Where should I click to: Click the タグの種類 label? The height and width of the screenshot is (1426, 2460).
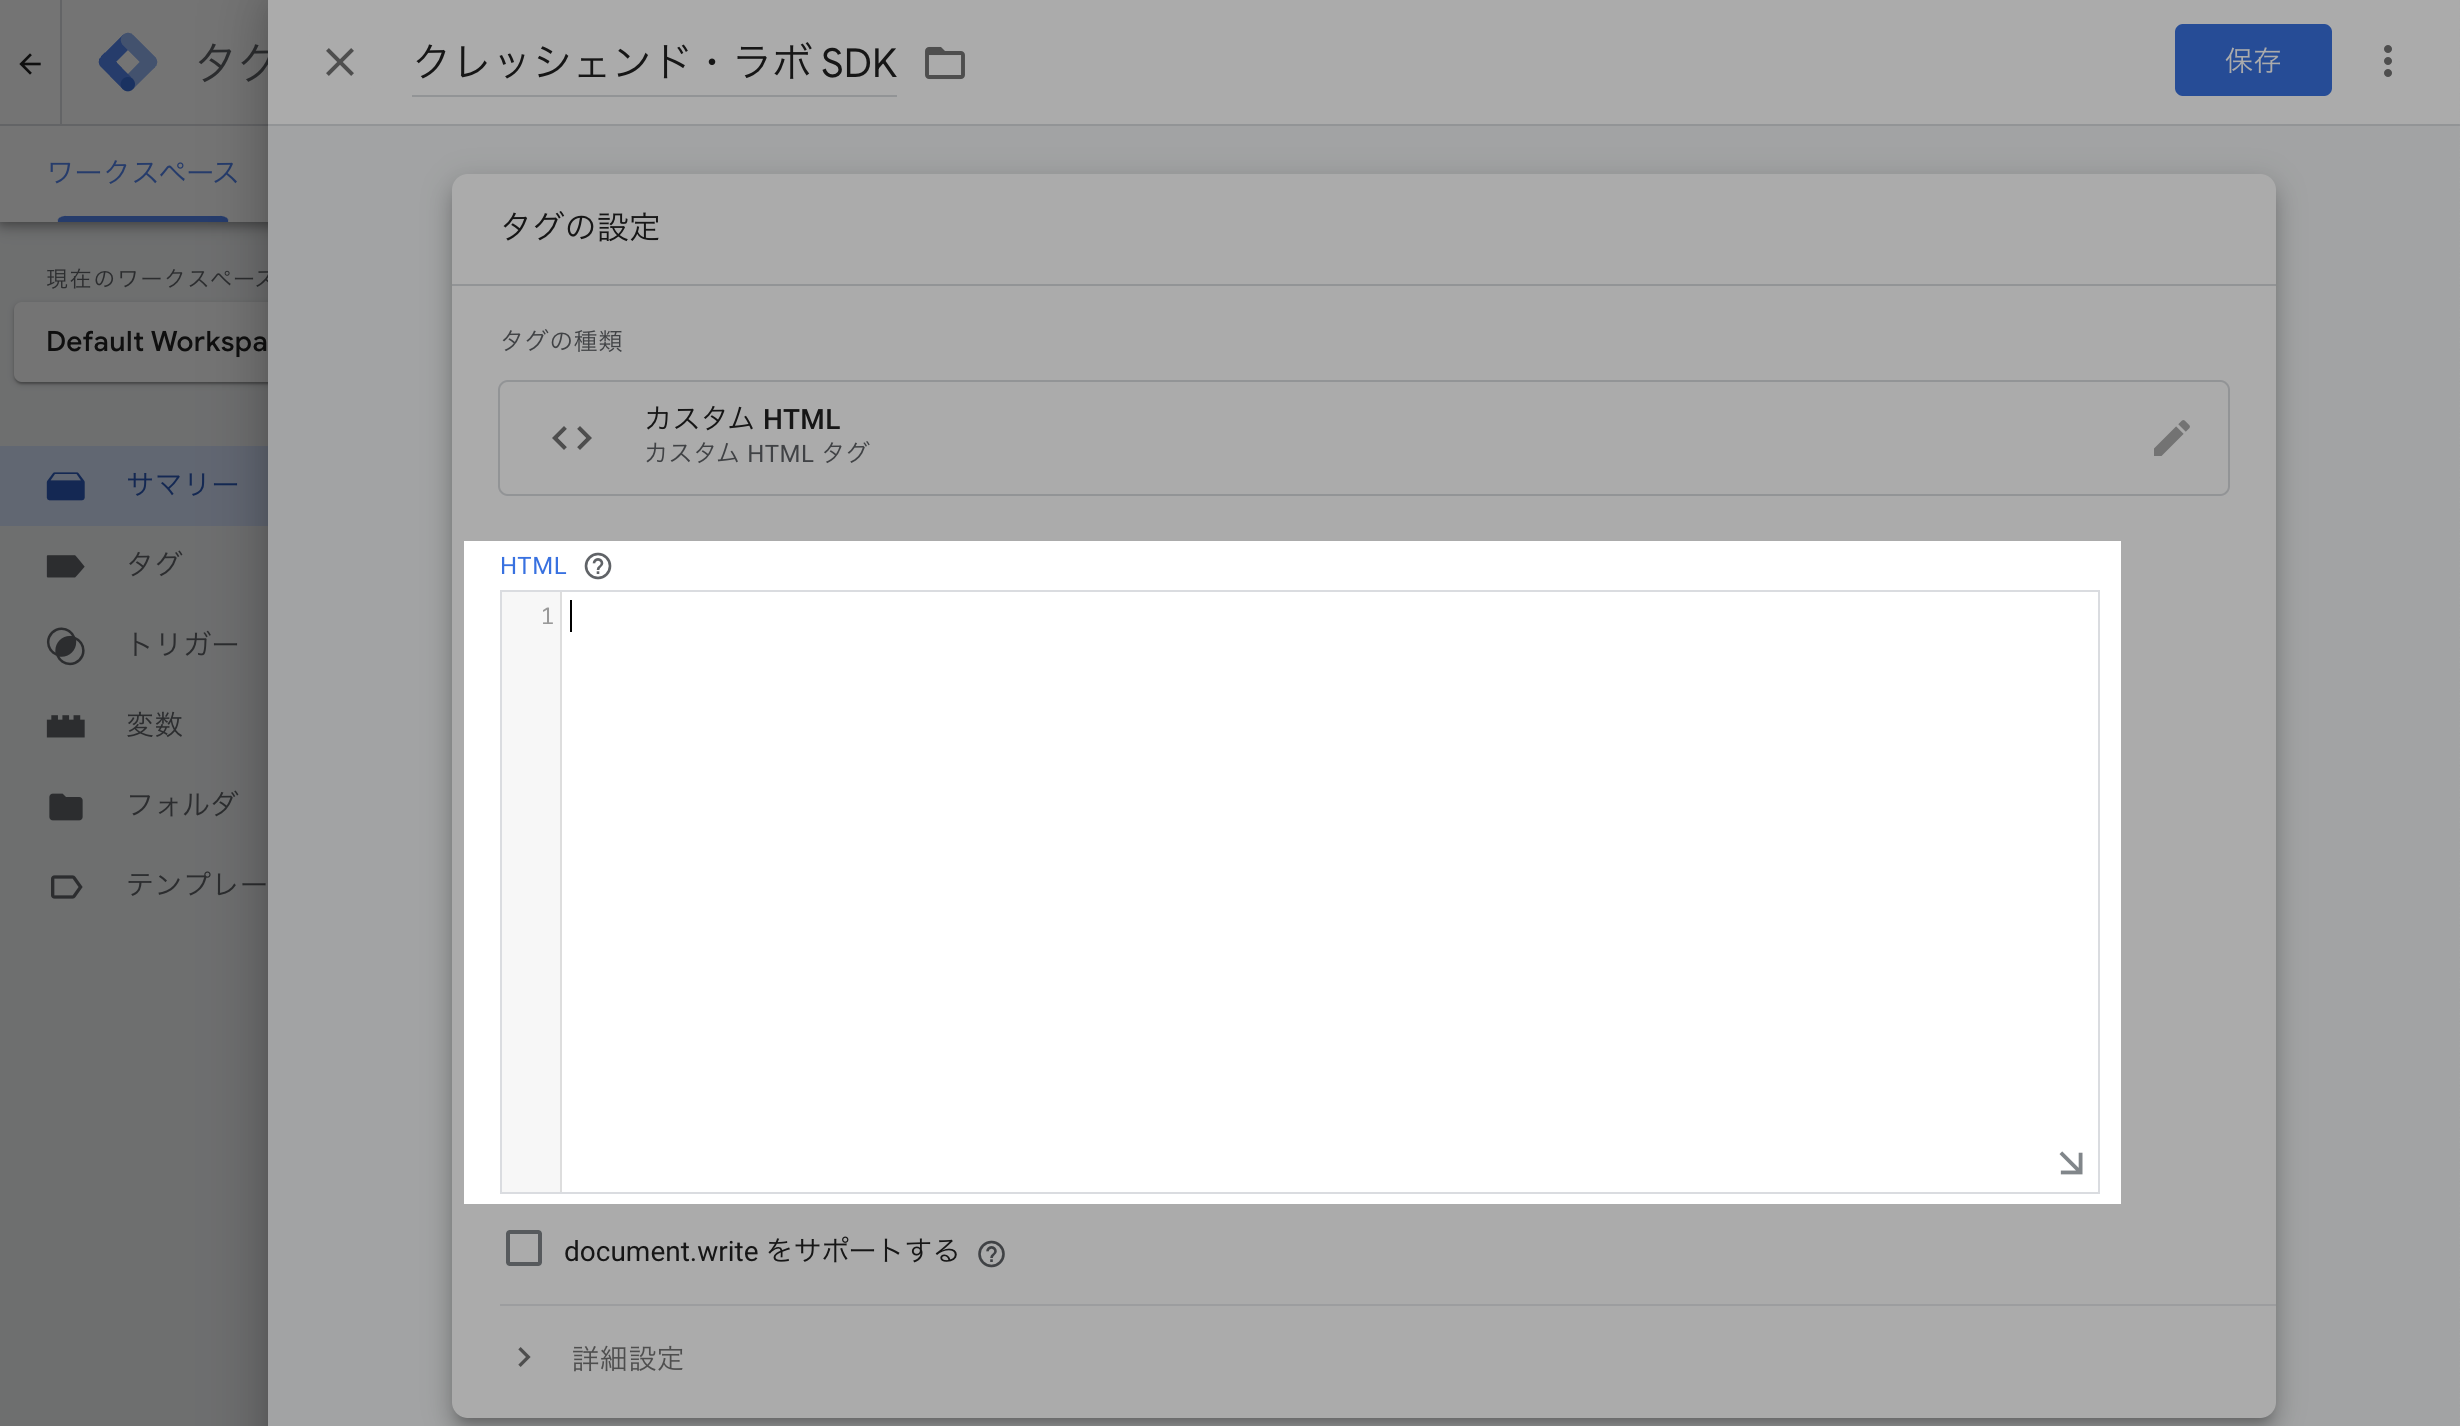(x=561, y=341)
